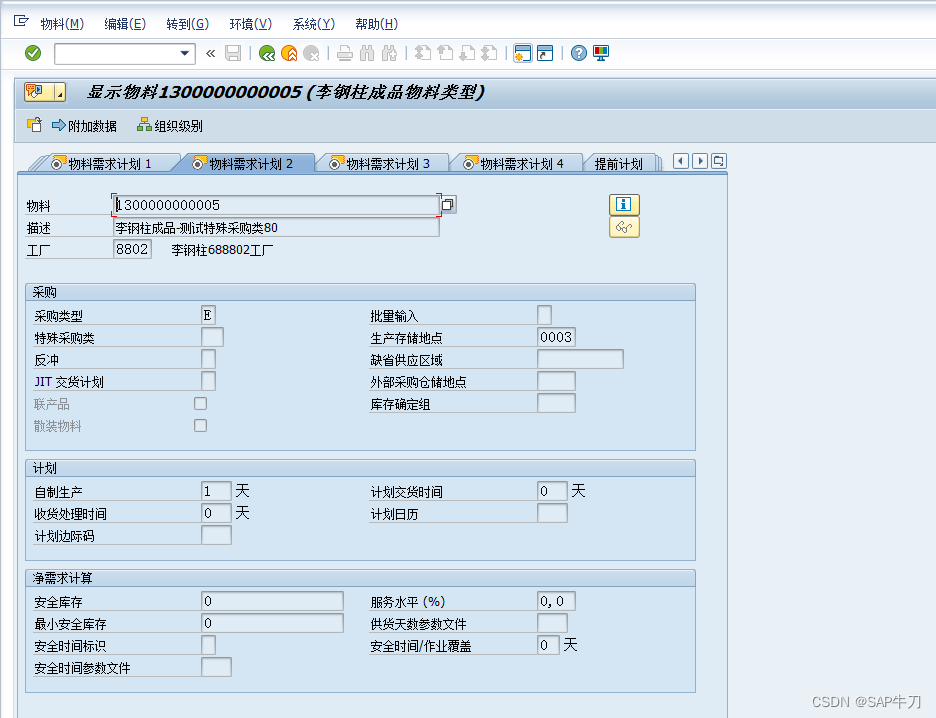This screenshot has width=936, height=718.
Task: Switch to the 提前计划 tab
Action: tap(618, 164)
